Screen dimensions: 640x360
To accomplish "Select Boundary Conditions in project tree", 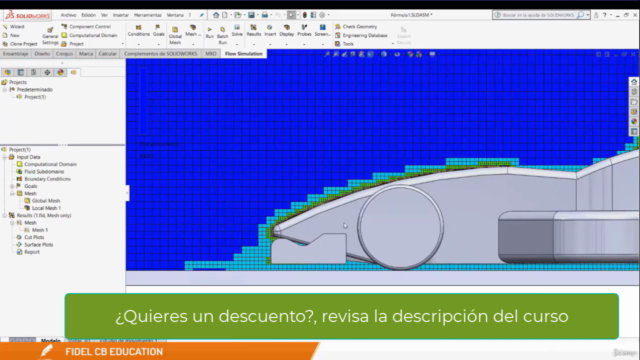I will pyautogui.click(x=47, y=179).
